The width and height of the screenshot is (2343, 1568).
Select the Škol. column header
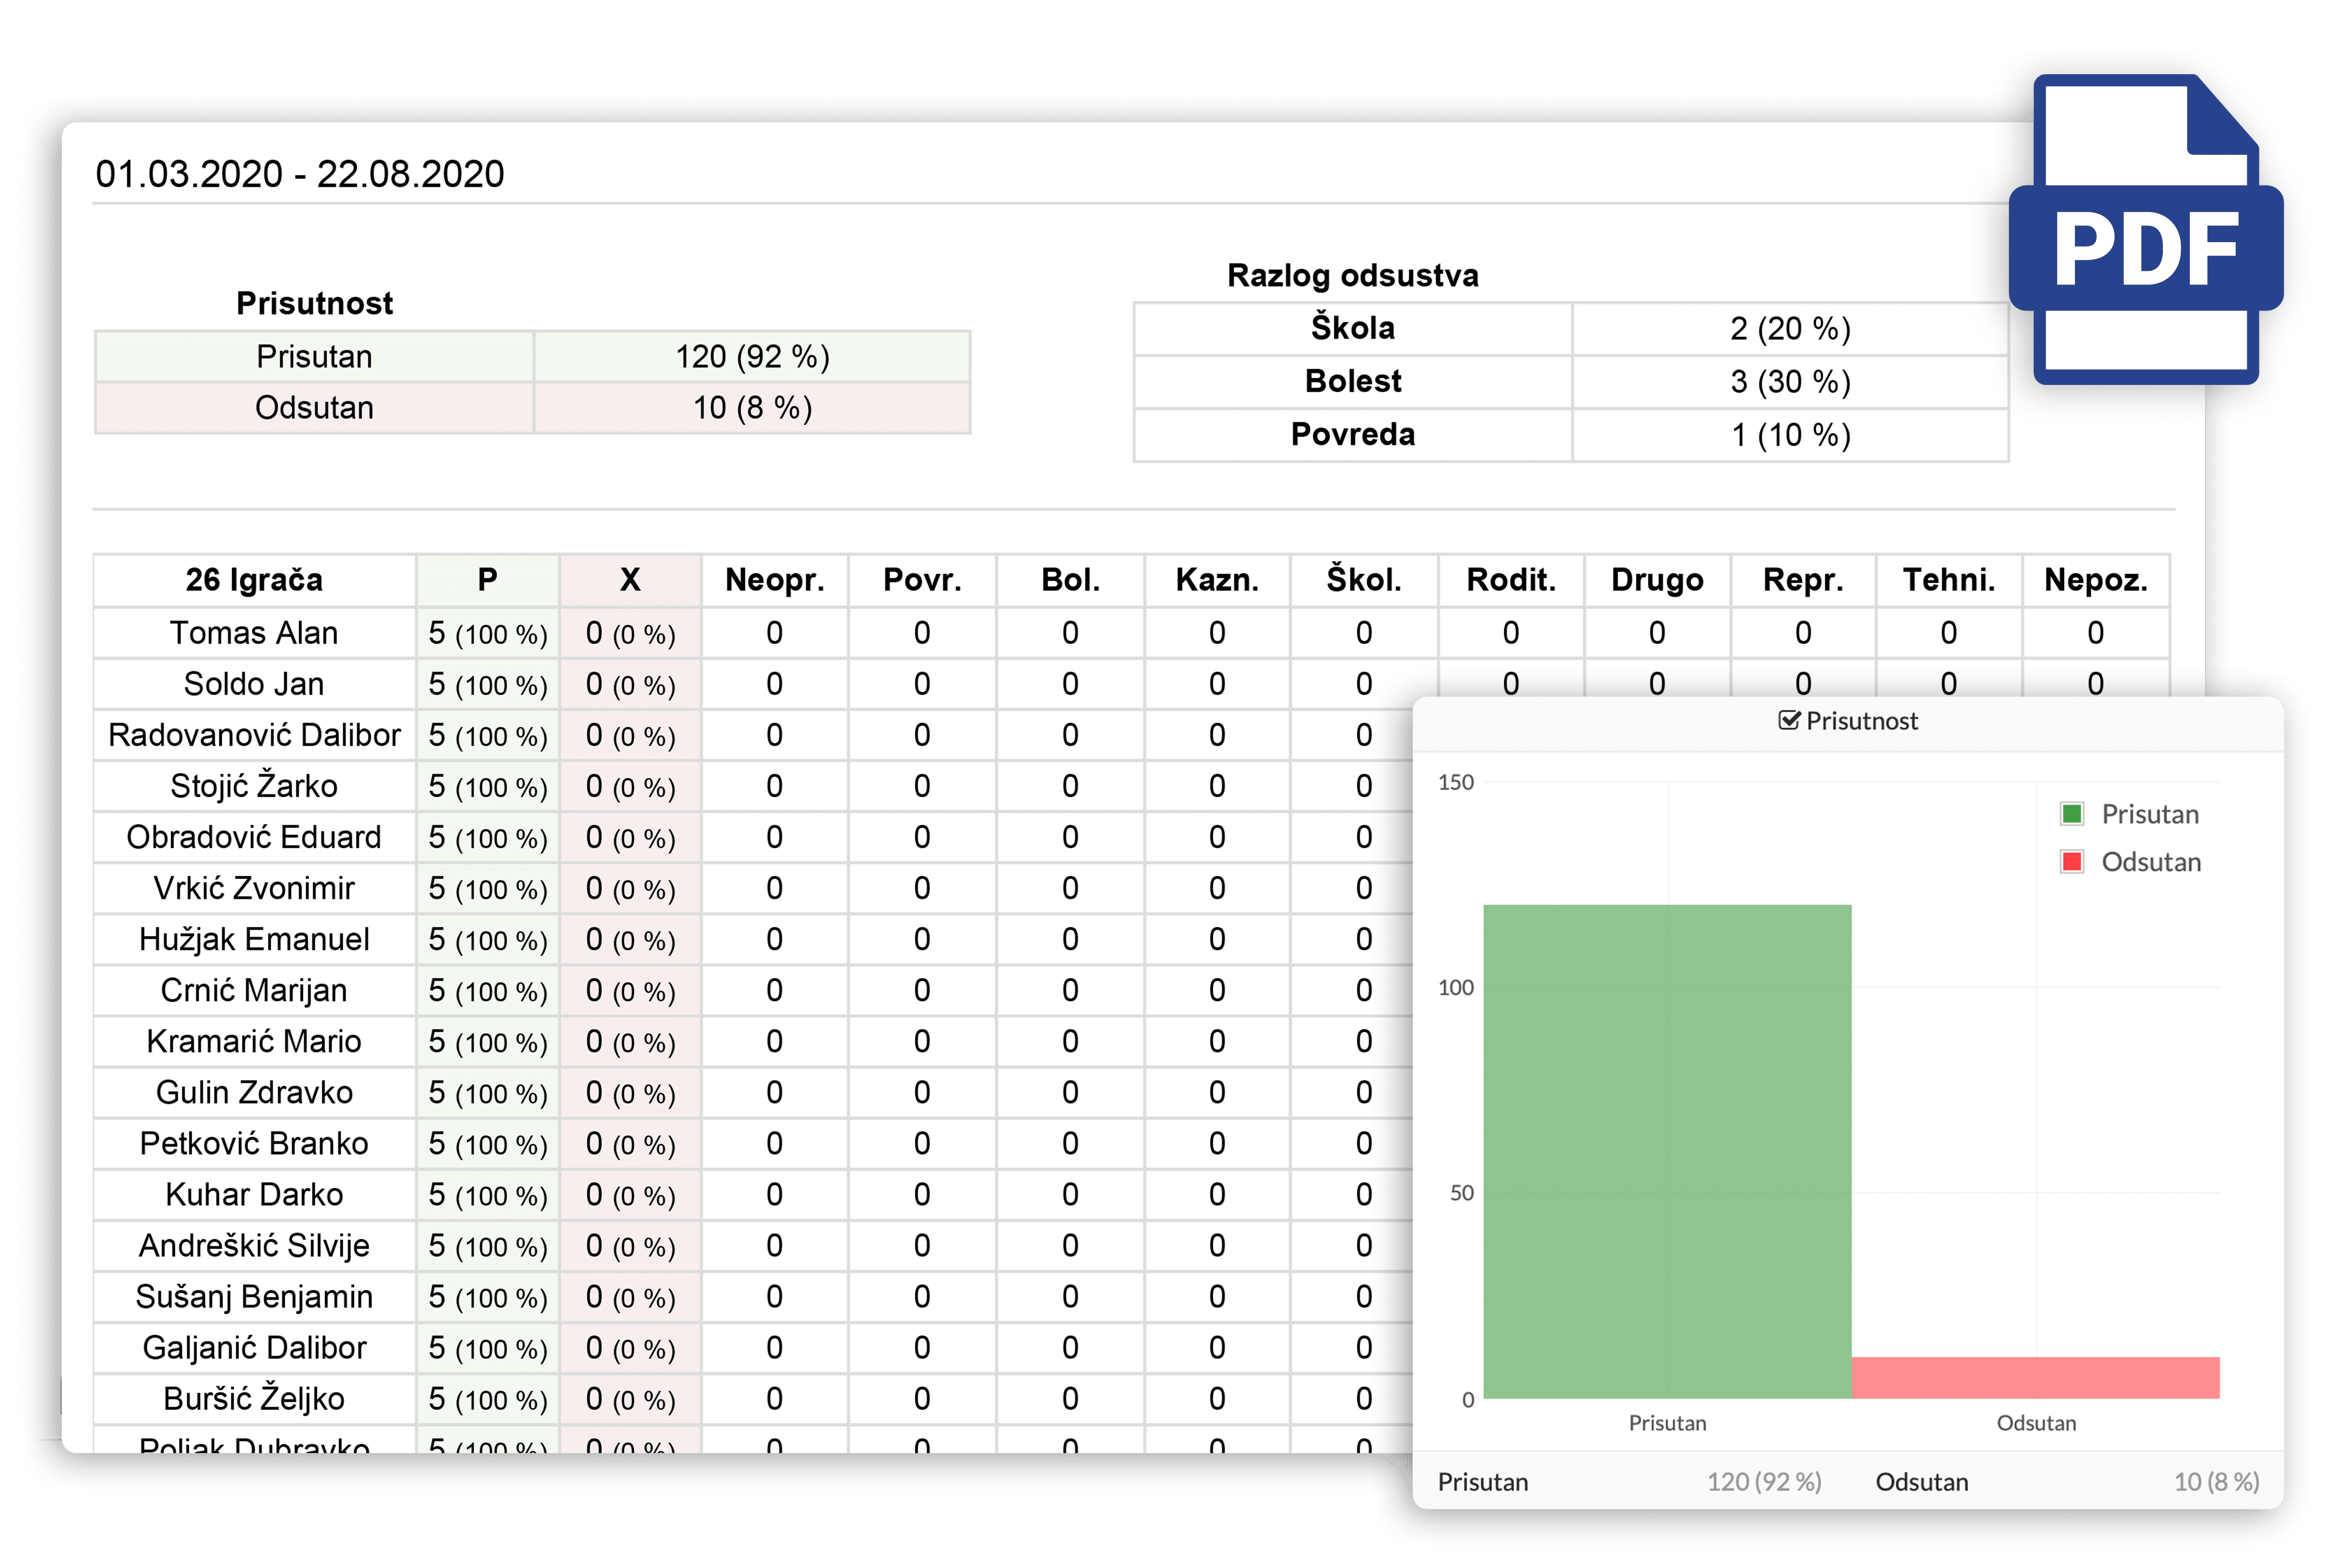tap(1364, 580)
